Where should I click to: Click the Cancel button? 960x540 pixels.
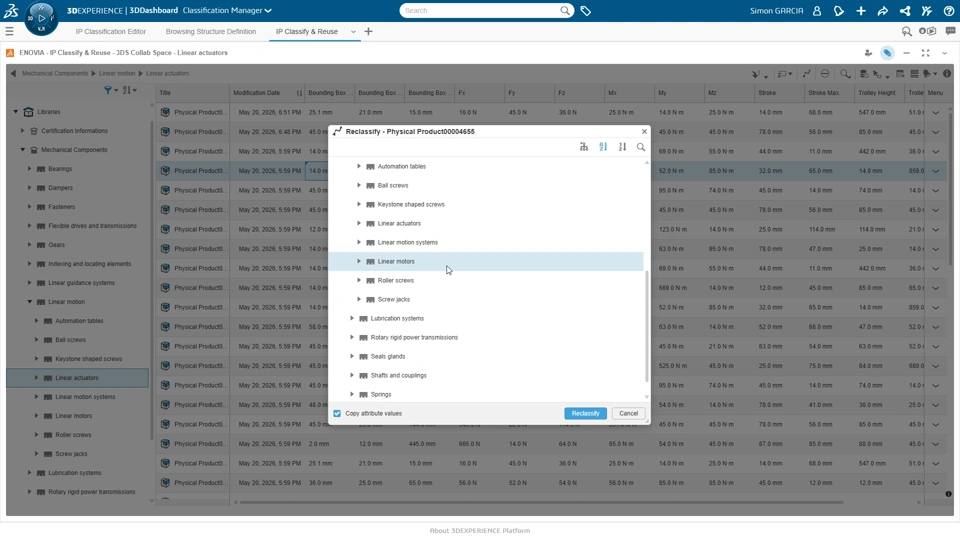628,413
